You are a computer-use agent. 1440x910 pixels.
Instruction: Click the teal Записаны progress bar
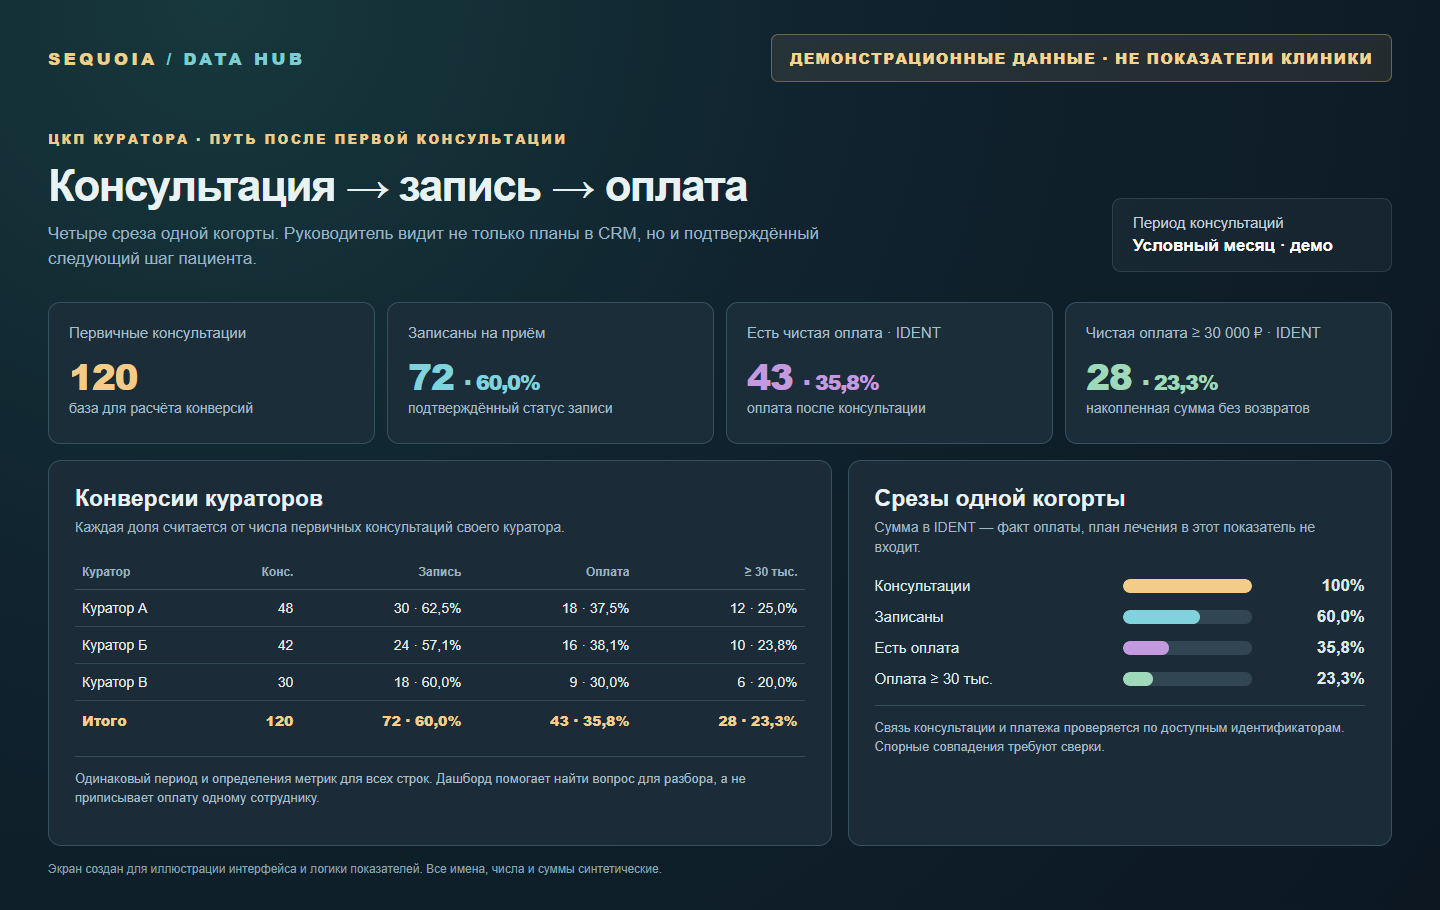coord(1161,617)
